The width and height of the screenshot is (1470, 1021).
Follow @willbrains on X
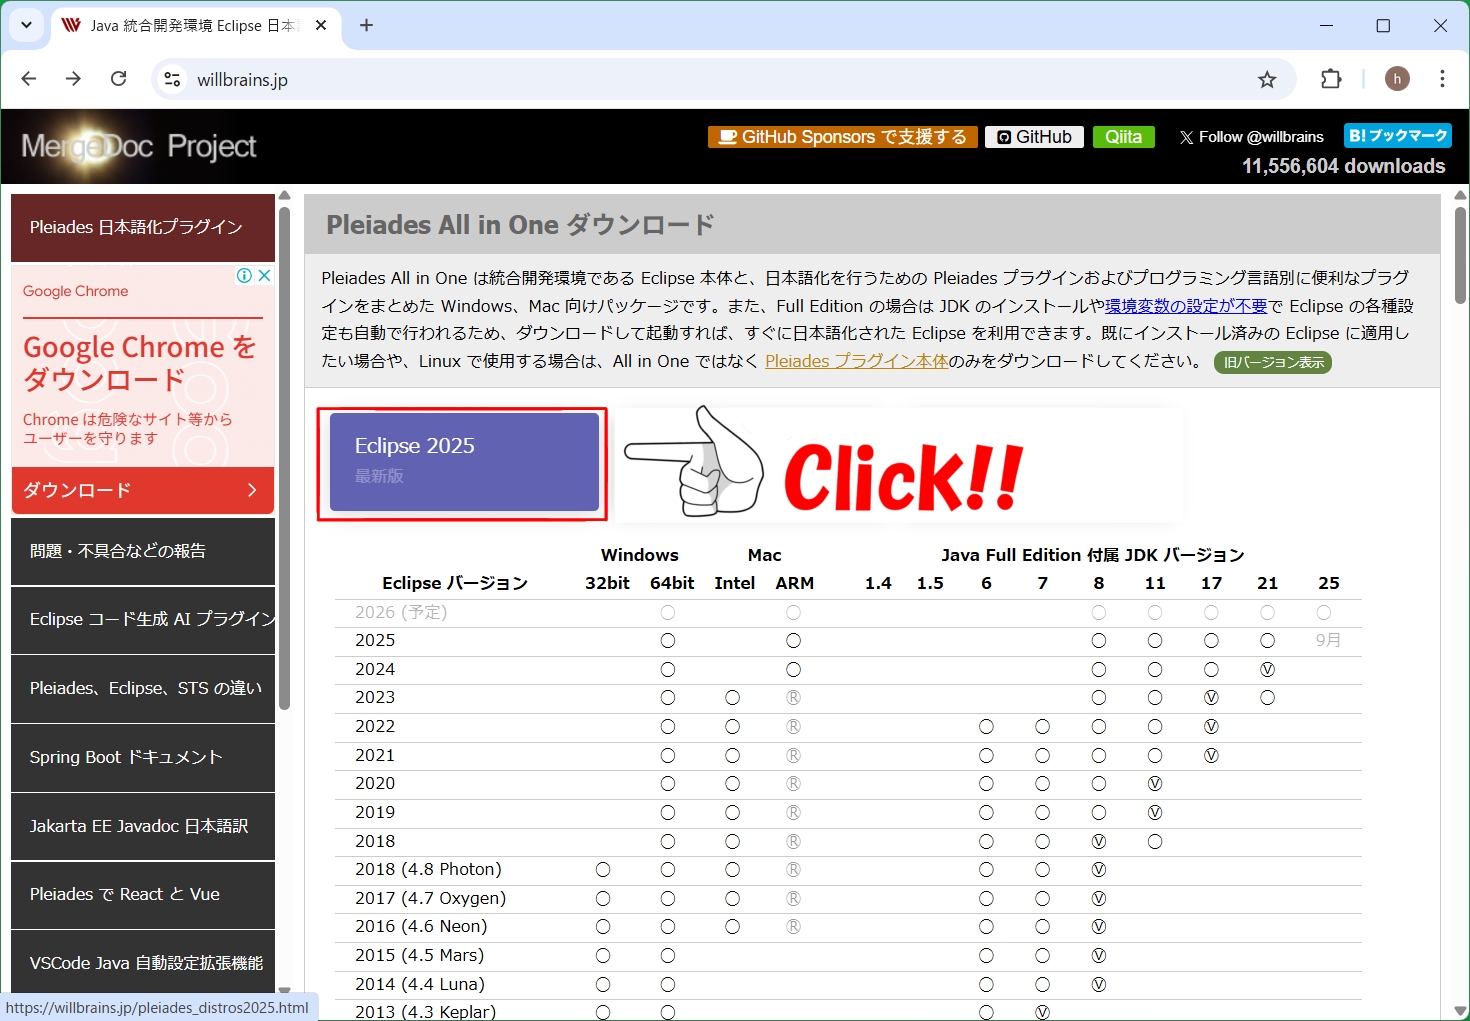1251,137
